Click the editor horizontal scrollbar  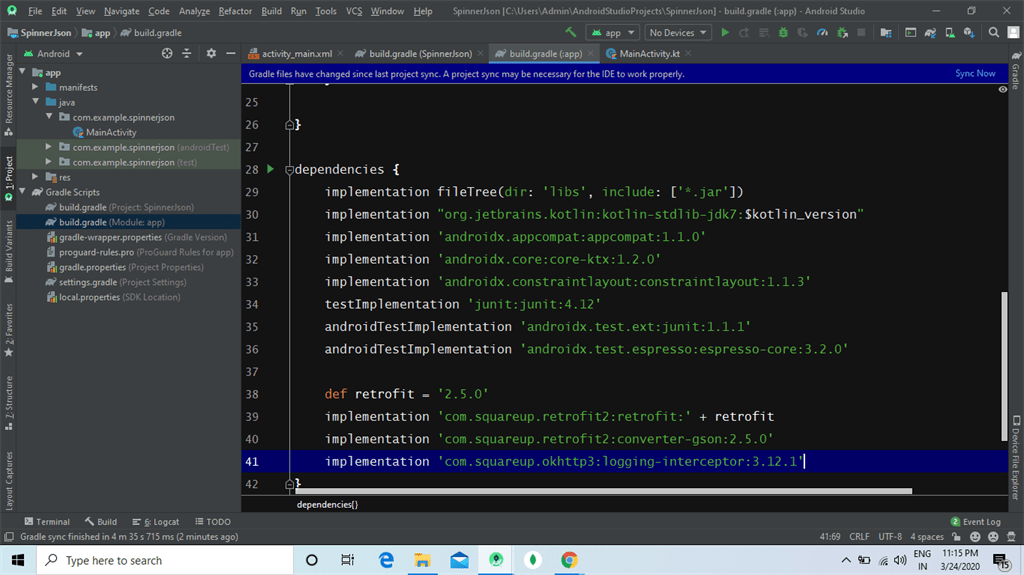tap(603, 491)
